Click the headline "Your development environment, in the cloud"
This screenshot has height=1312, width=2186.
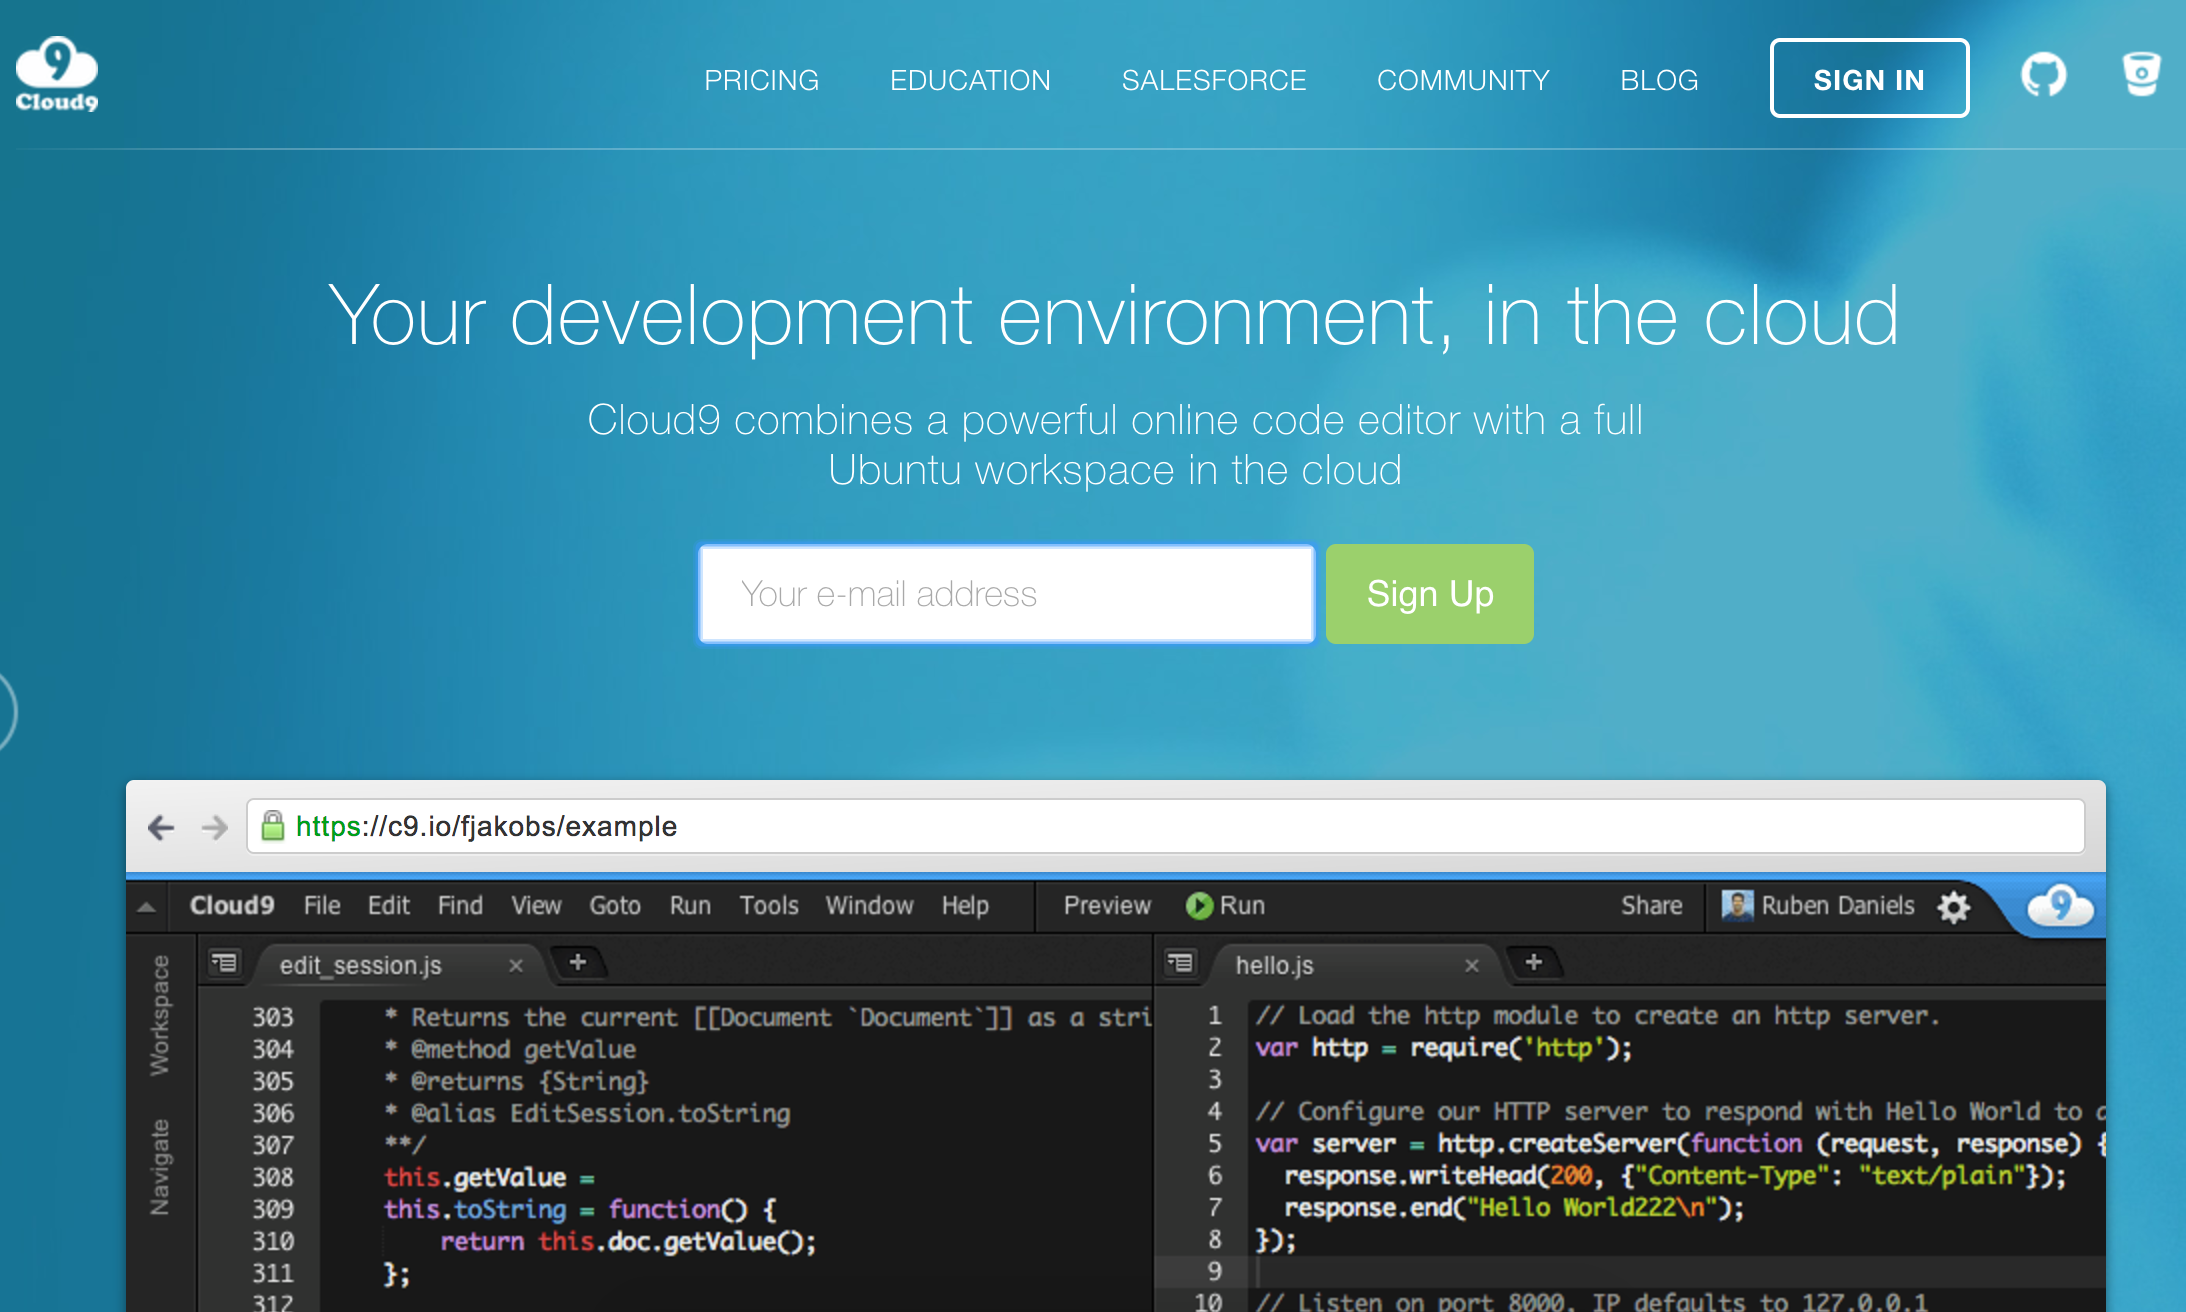pos(1114,316)
